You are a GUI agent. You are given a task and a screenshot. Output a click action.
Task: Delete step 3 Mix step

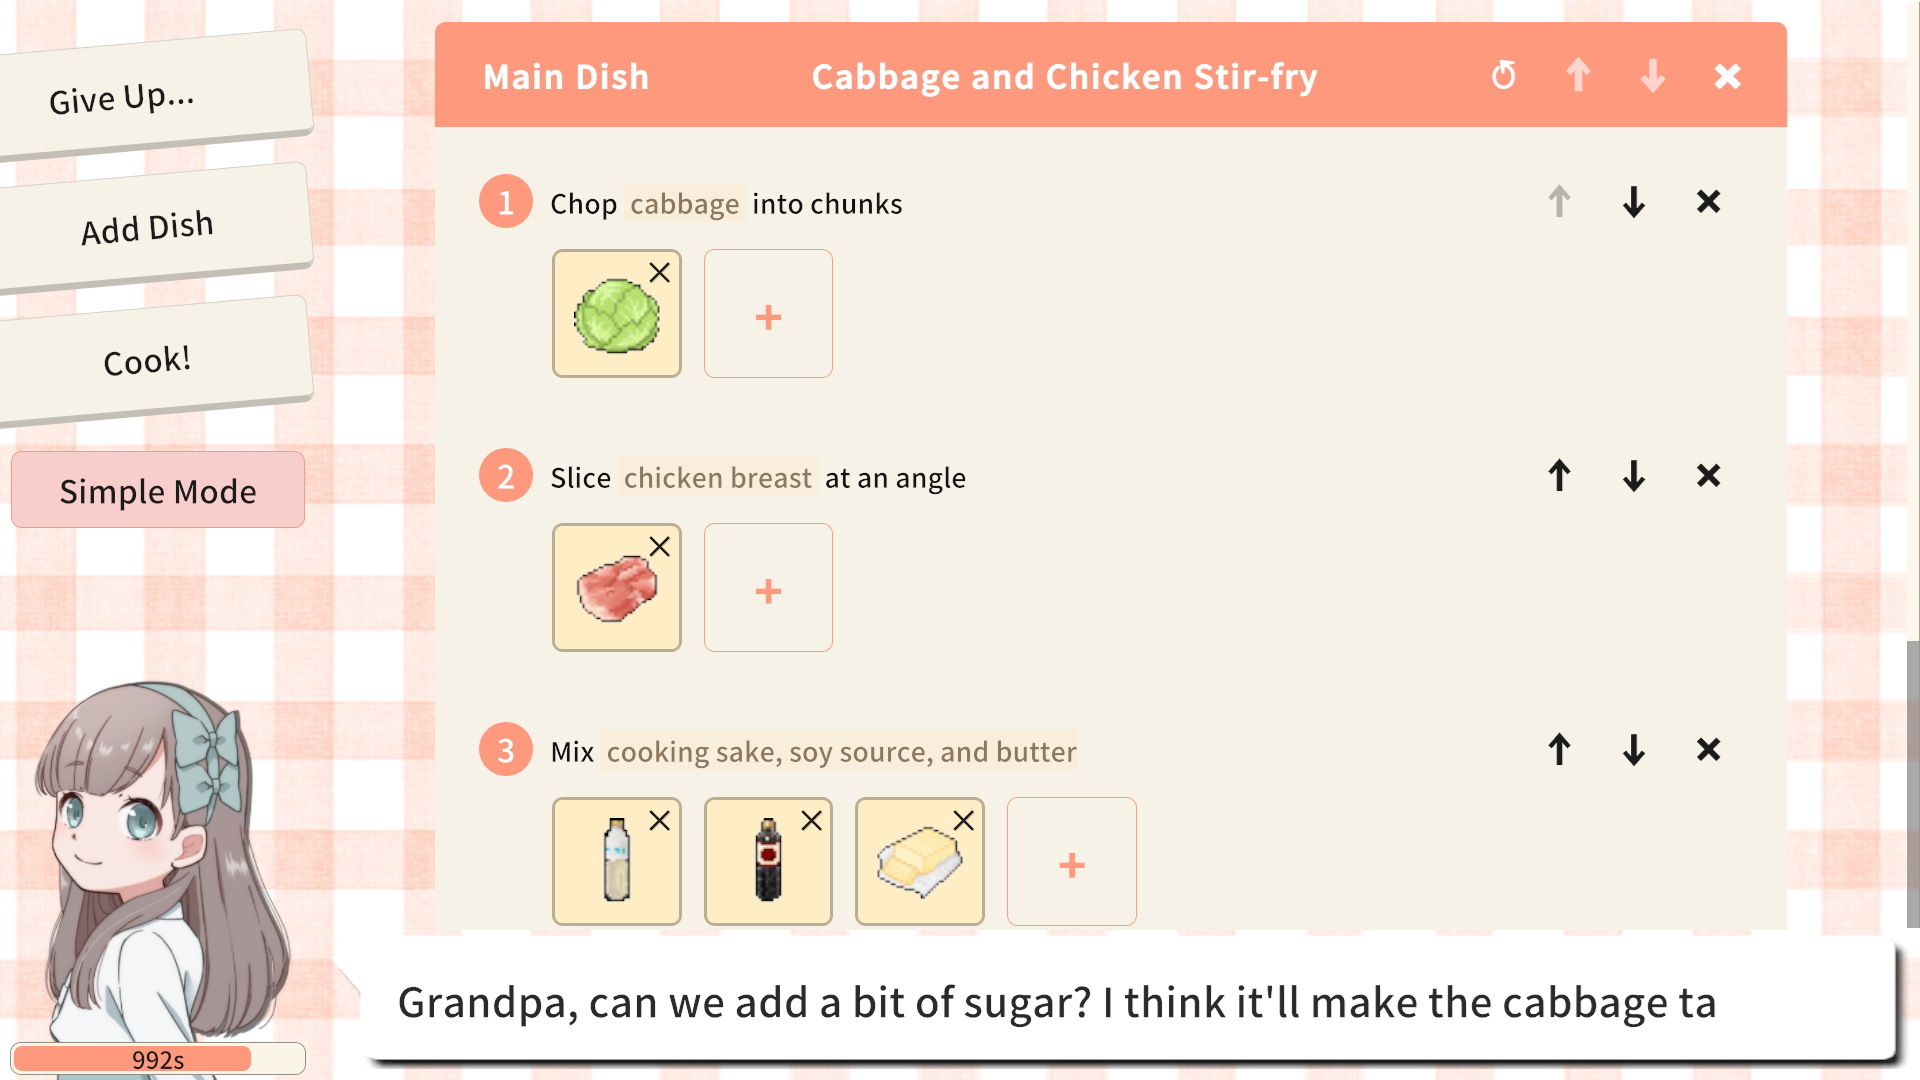pyautogui.click(x=1708, y=750)
